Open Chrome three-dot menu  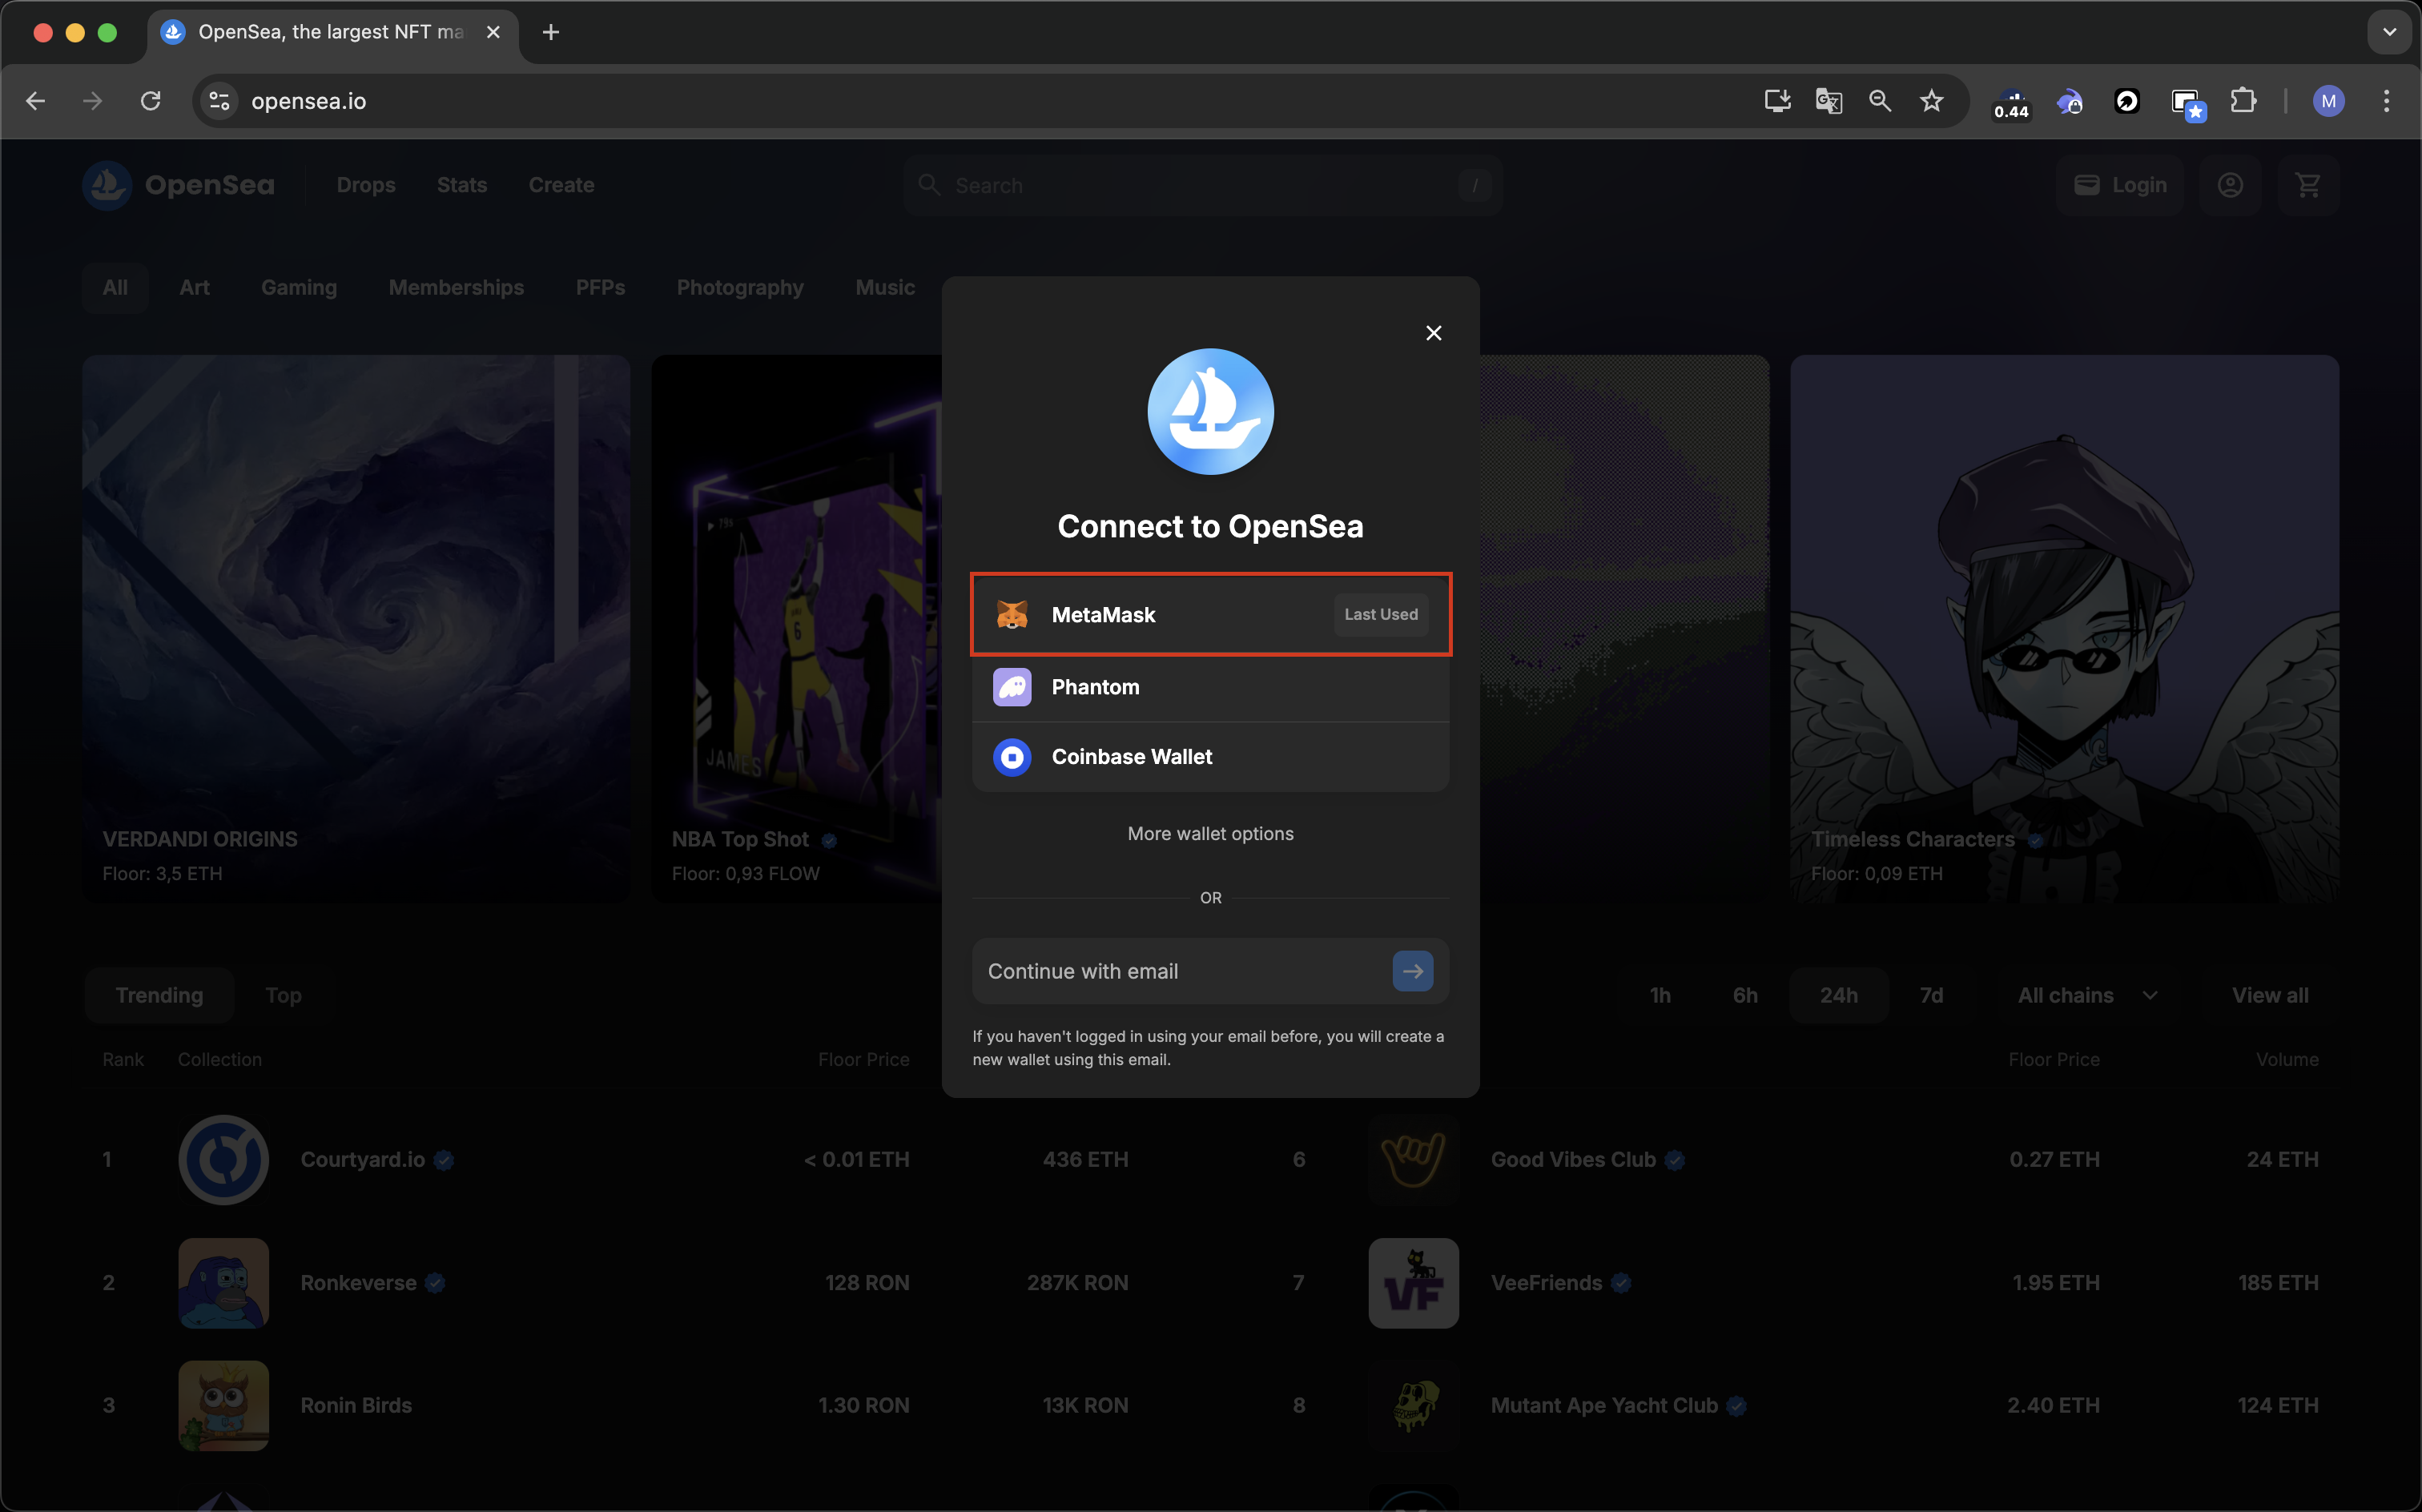tap(2386, 101)
